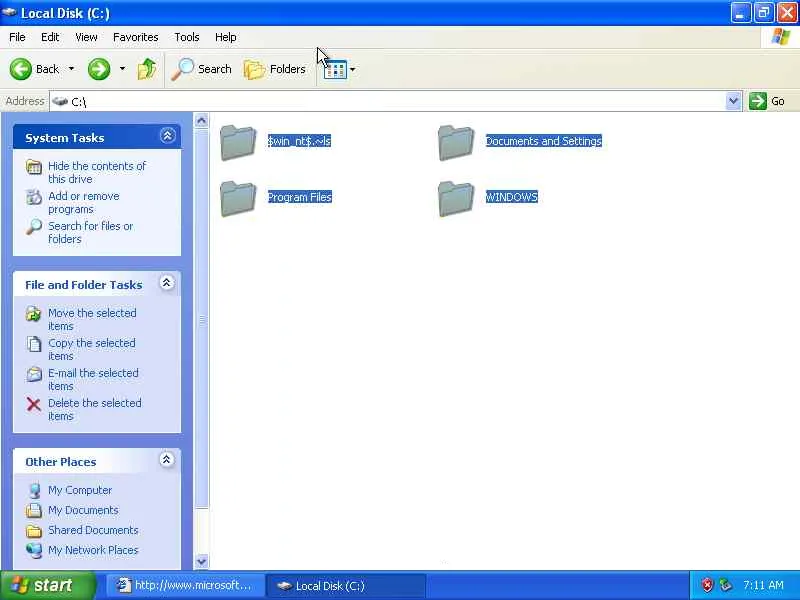Click the Program Files folder name

(x=300, y=197)
